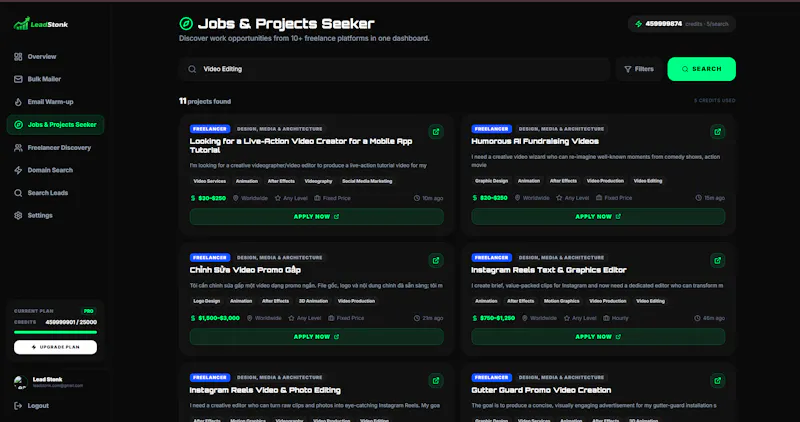Click the Overview grid icon

tap(18, 57)
